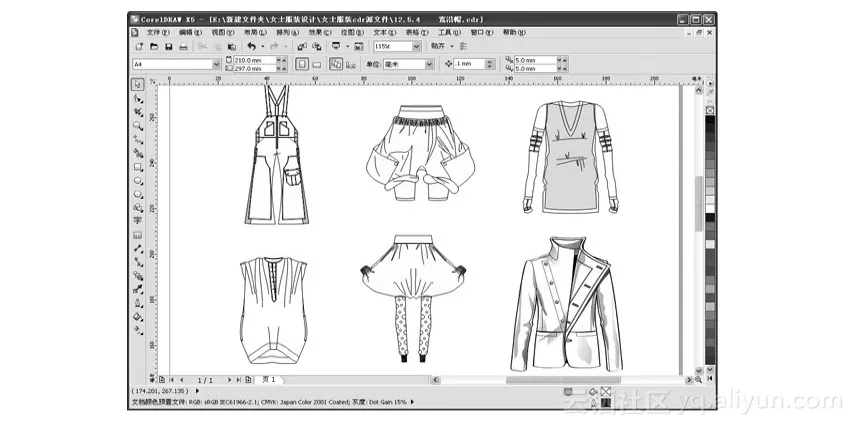This screenshot has height=426, width=854.
Task: Select the Polygon tool in the toolbox
Action: tap(138, 194)
